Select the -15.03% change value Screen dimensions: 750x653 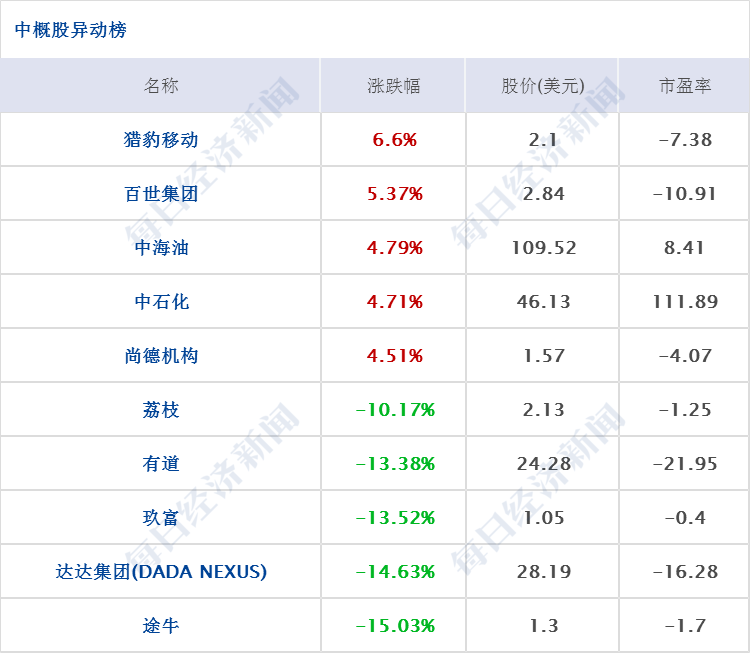point(395,626)
